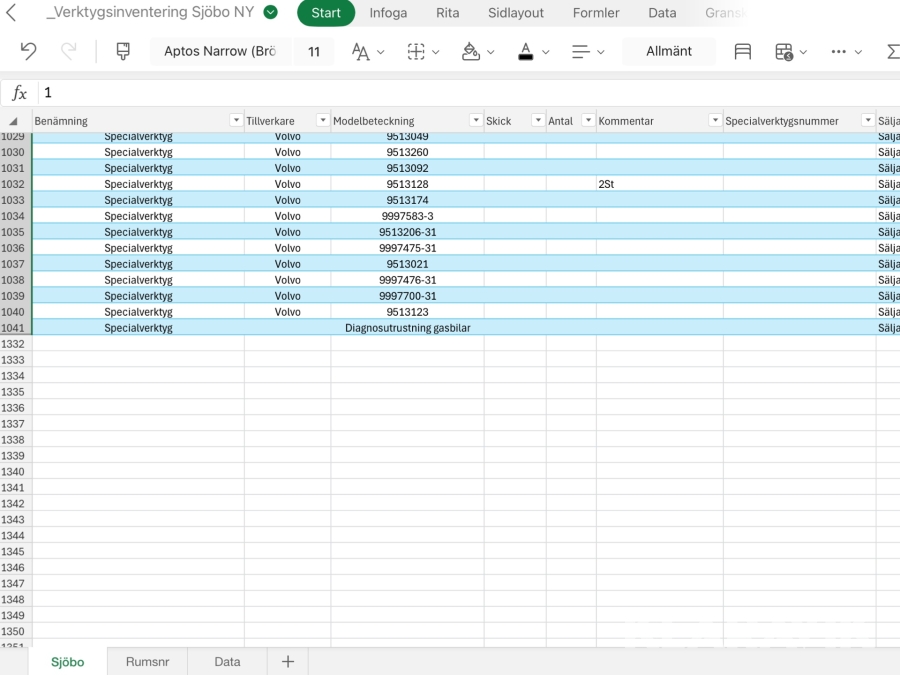The image size is (900, 675).
Task: Select the cell containing Diagnosutrustning gasbilar
Action: coord(407,328)
